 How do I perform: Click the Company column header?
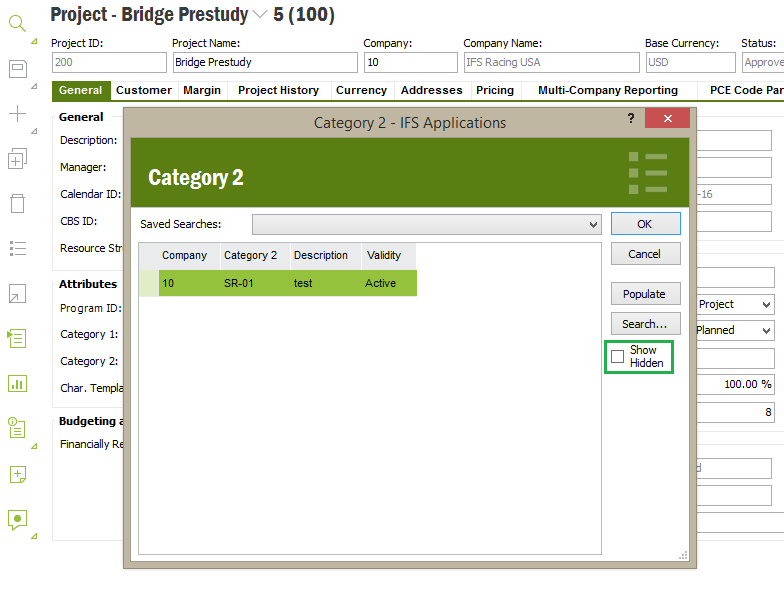tap(190, 256)
